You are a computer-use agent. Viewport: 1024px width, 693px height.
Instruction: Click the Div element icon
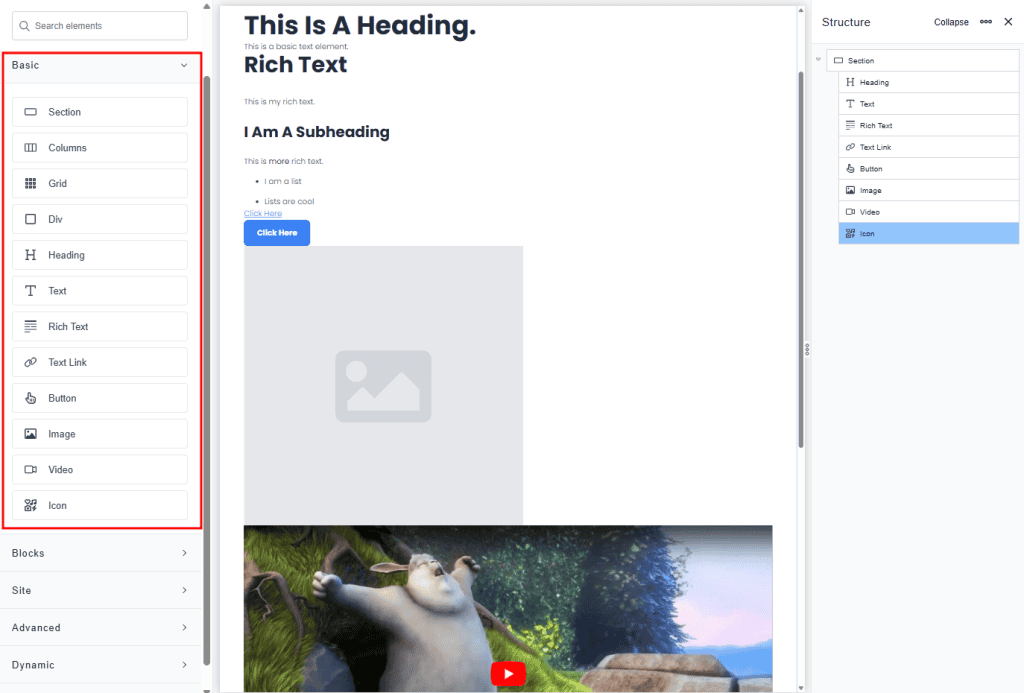(31, 219)
